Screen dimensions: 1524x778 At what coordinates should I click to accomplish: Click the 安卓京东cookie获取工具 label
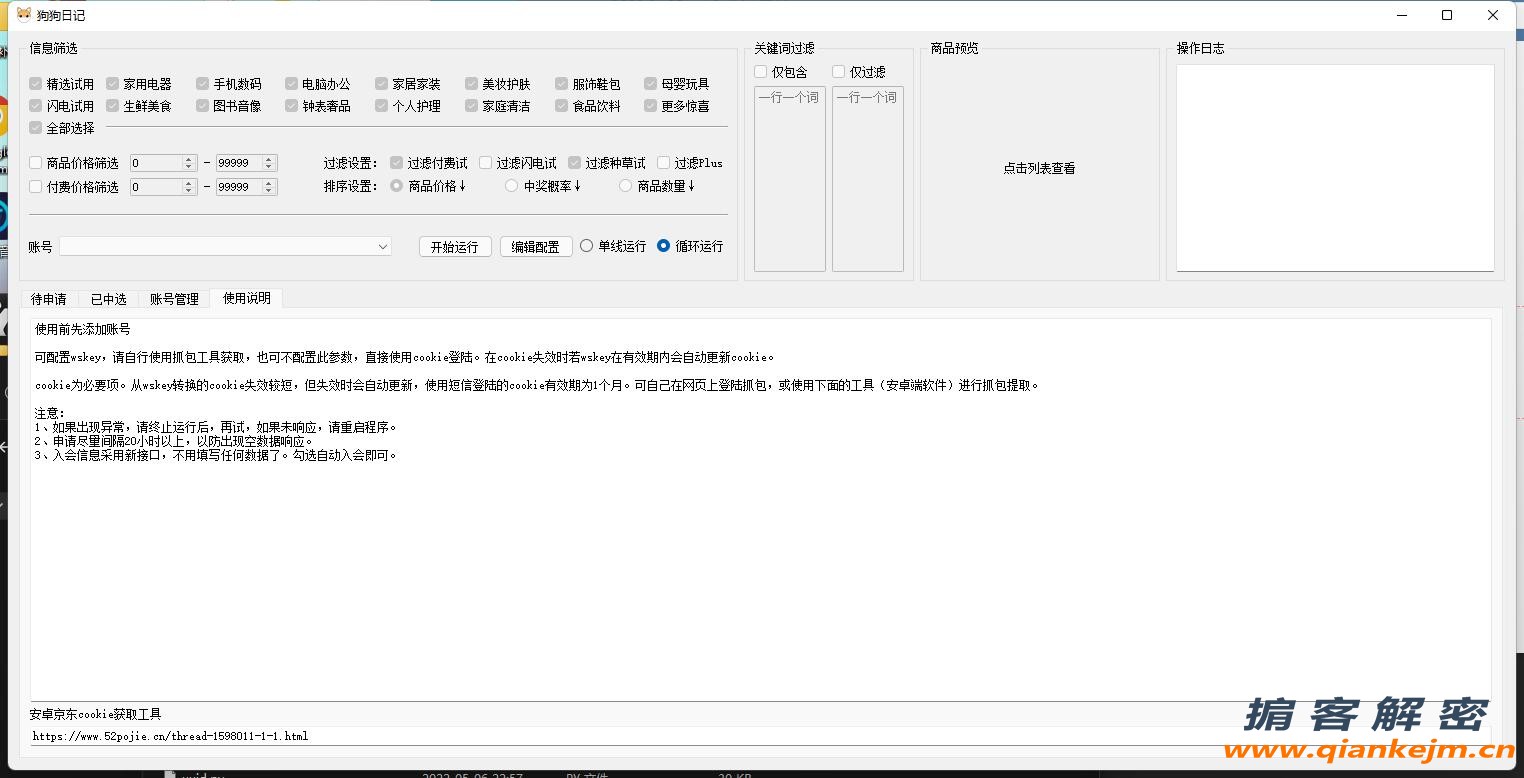coord(95,714)
